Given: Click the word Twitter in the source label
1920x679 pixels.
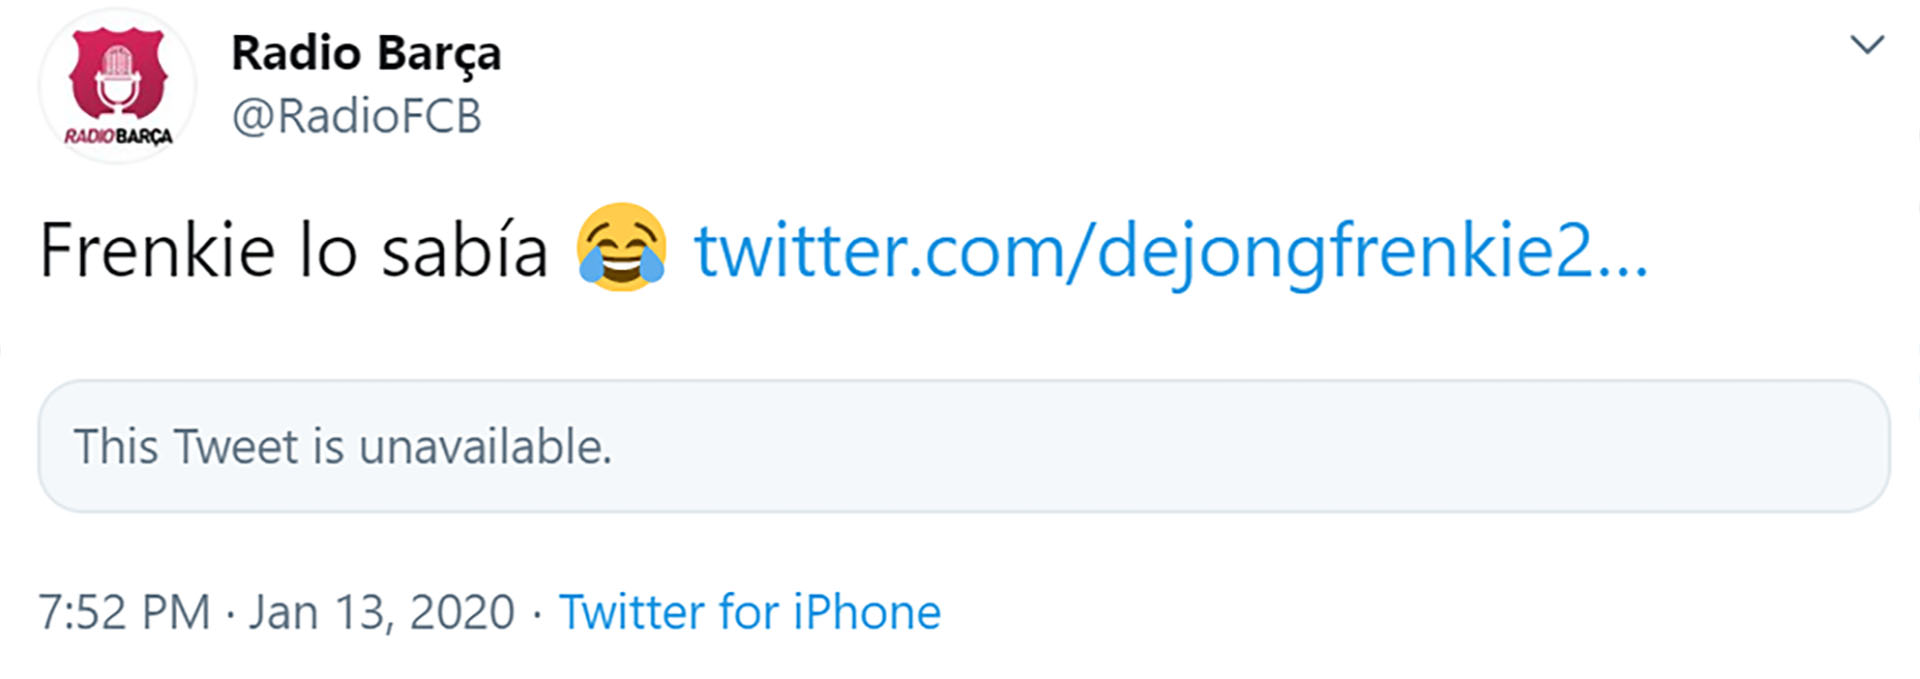Looking at the screenshot, I should pyautogui.click(x=631, y=612).
